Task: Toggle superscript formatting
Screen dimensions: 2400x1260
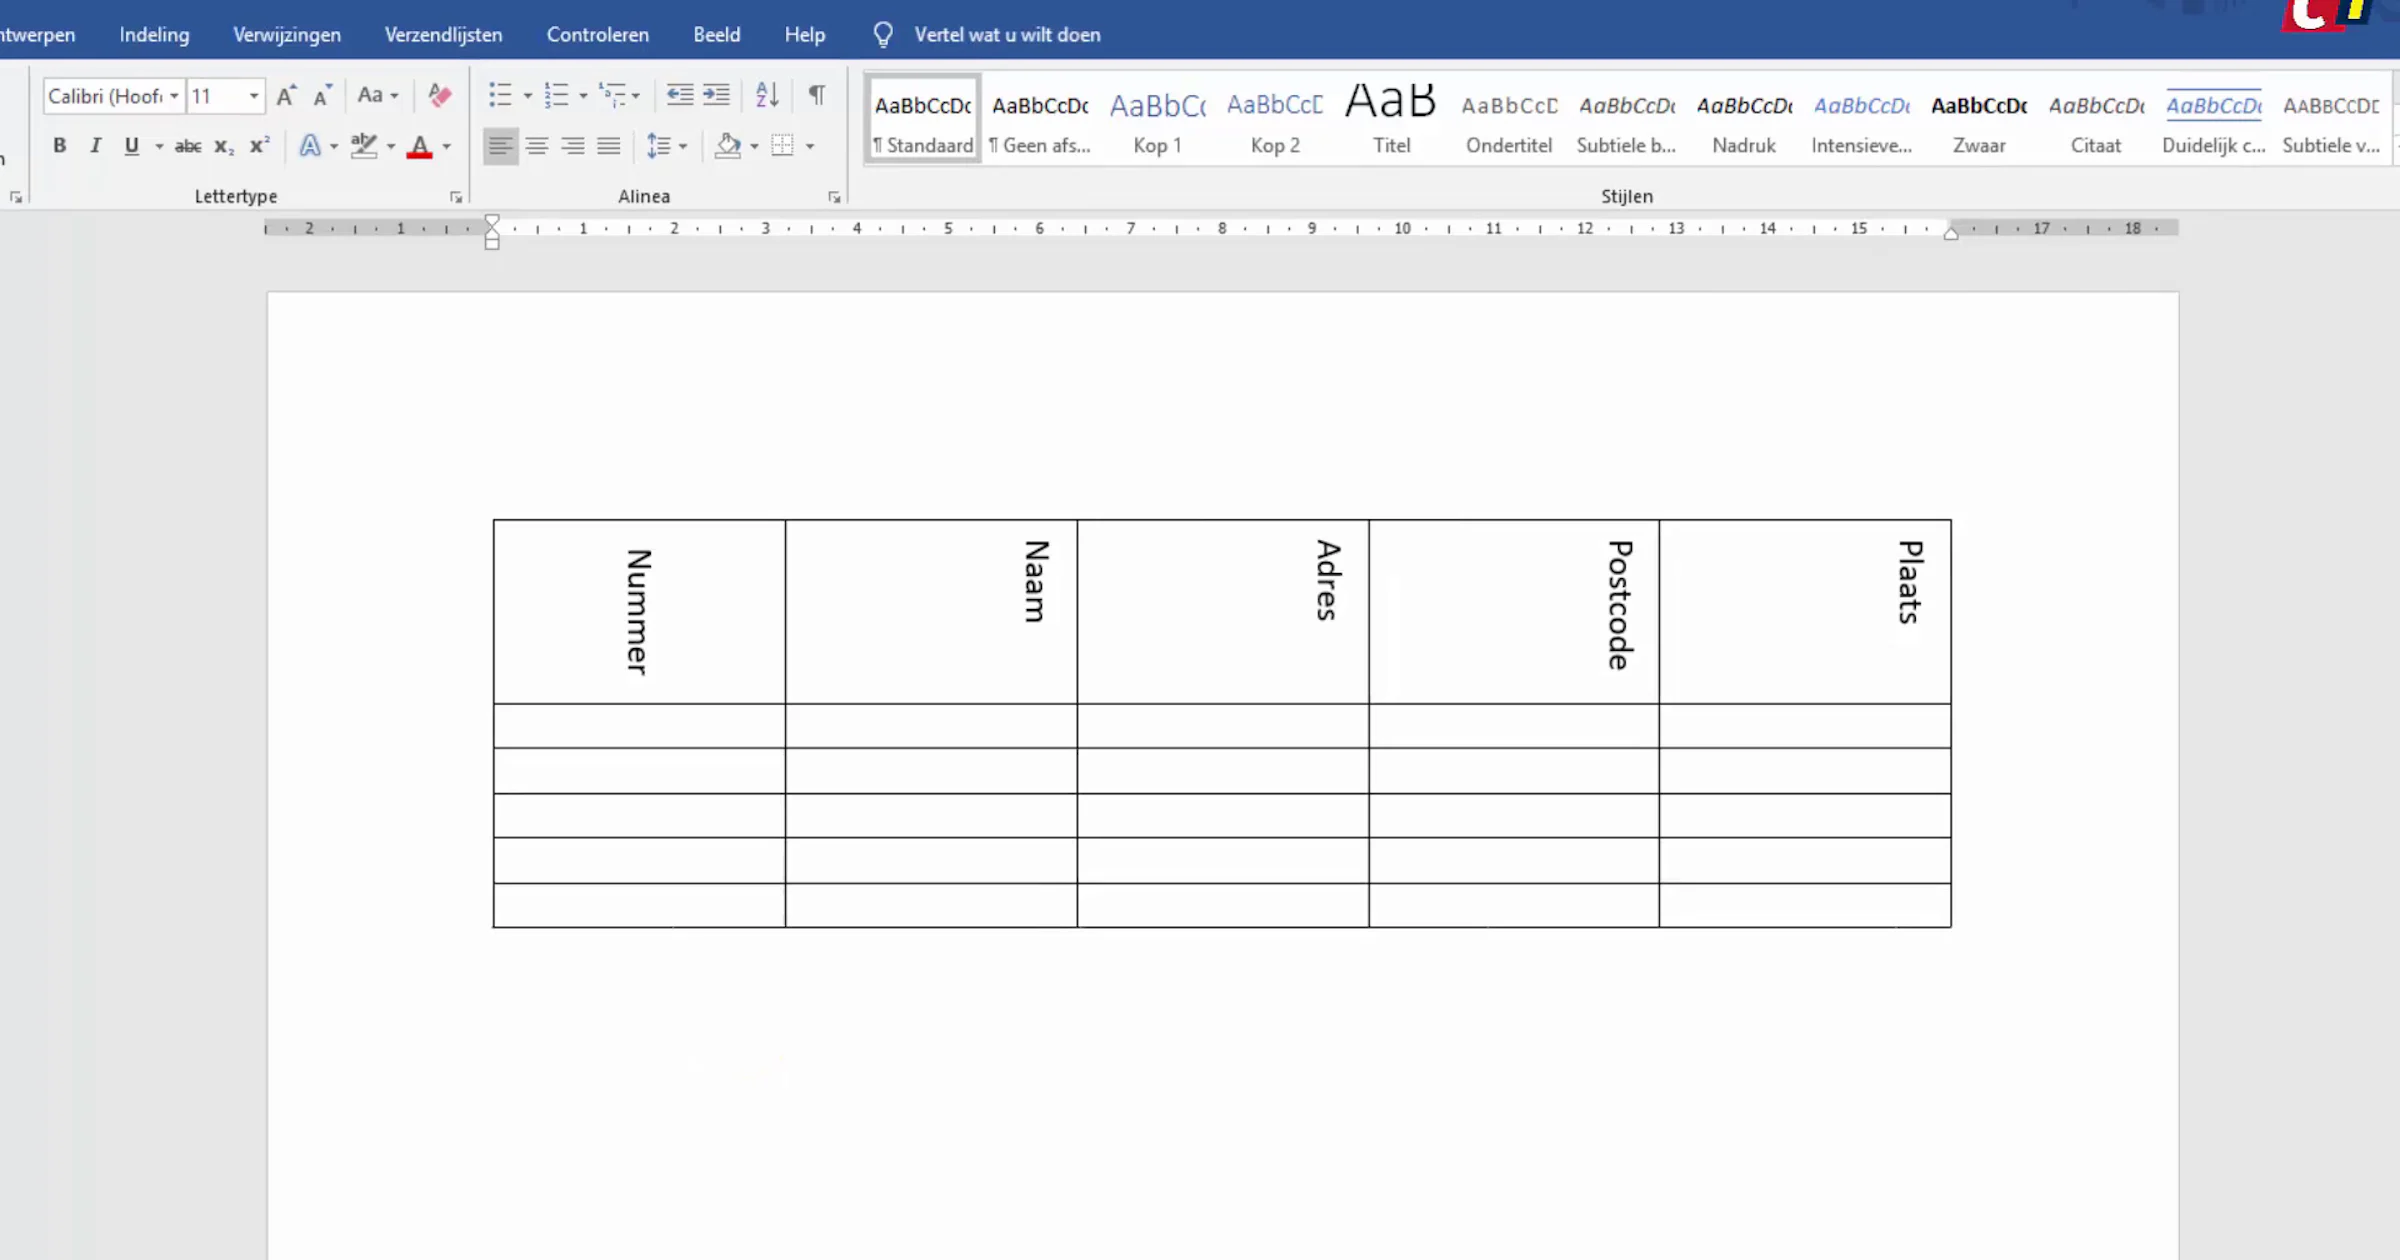Action: click(259, 146)
